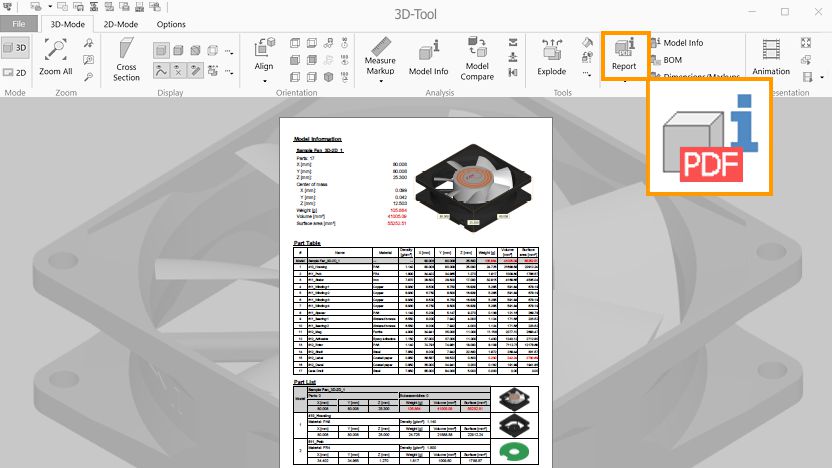This screenshot has height=468, width=832.
Task: Open the Cross Section tool
Action: (x=126, y=59)
